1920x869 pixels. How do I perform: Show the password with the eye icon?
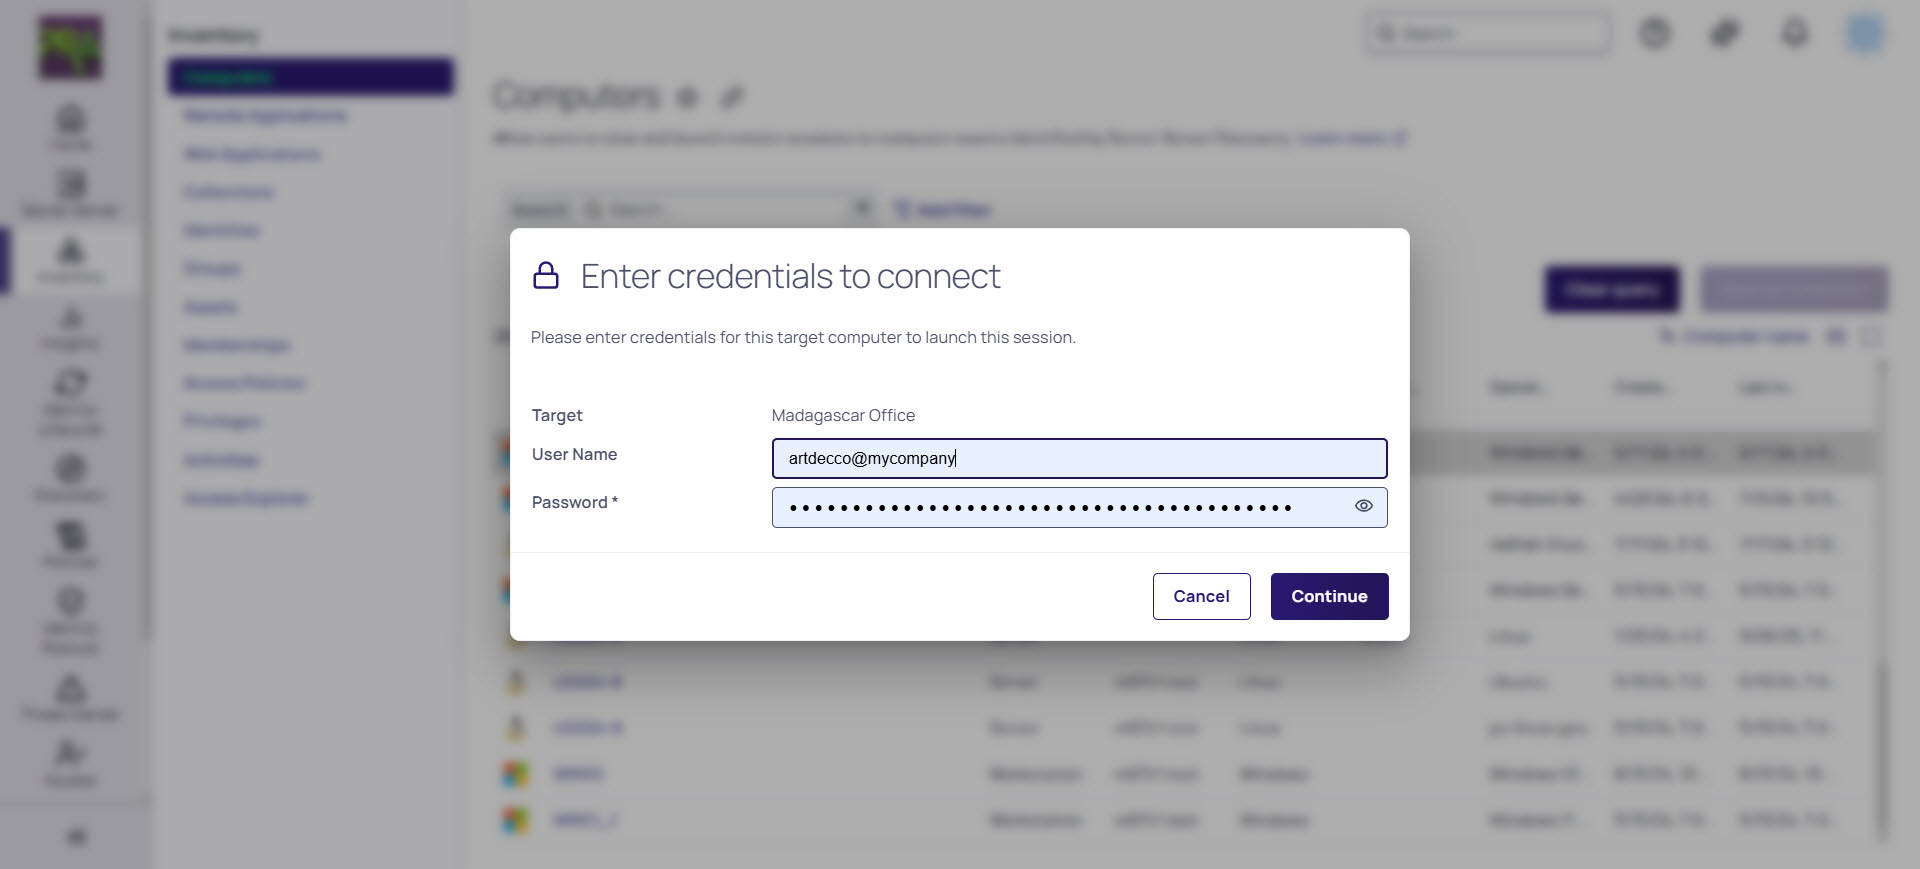(x=1363, y=506)
